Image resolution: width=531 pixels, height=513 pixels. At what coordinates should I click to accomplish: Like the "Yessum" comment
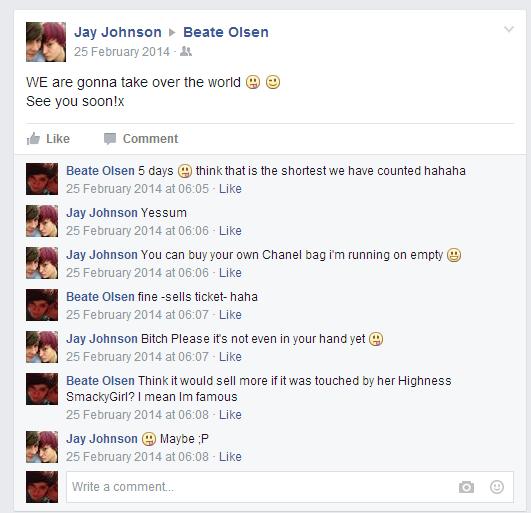(x=230, y=231)
